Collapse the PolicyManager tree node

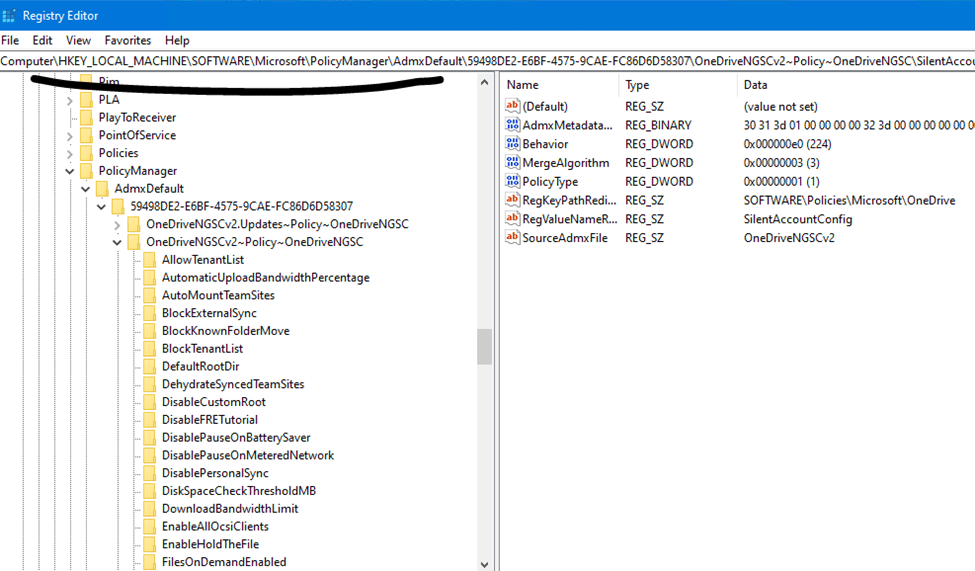(70, 171)
